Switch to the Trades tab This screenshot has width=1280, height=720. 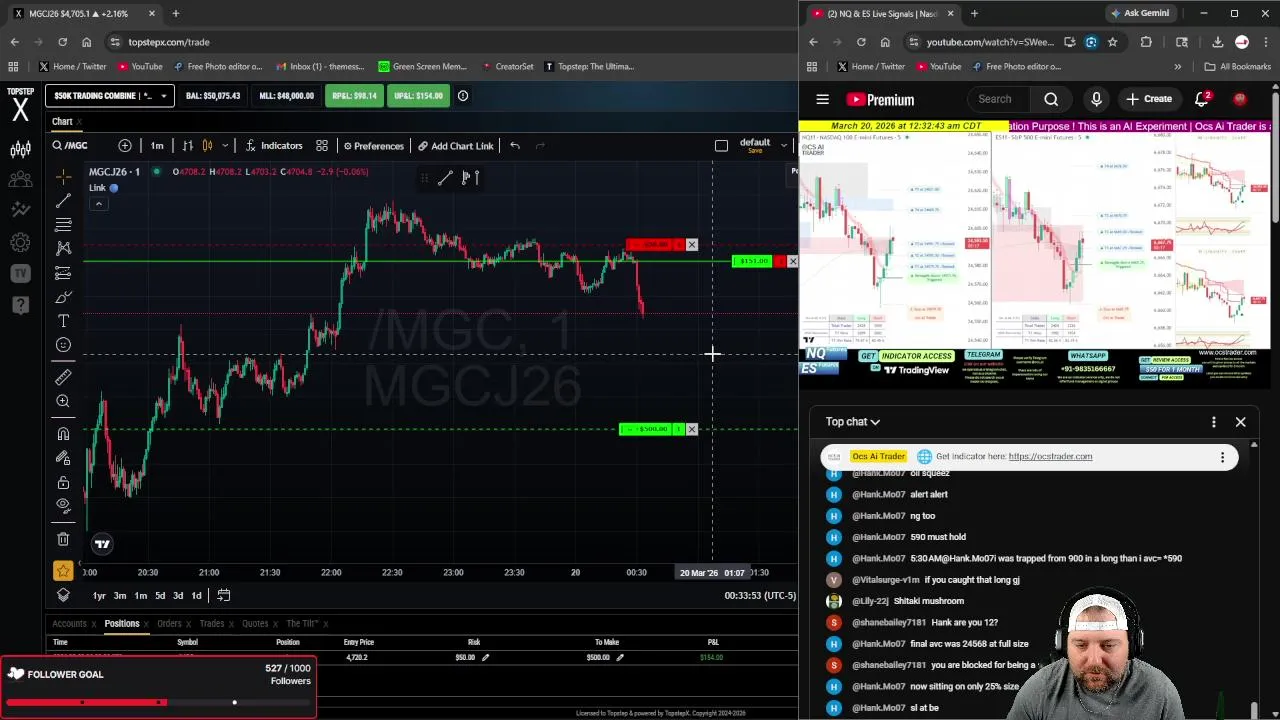212,624
